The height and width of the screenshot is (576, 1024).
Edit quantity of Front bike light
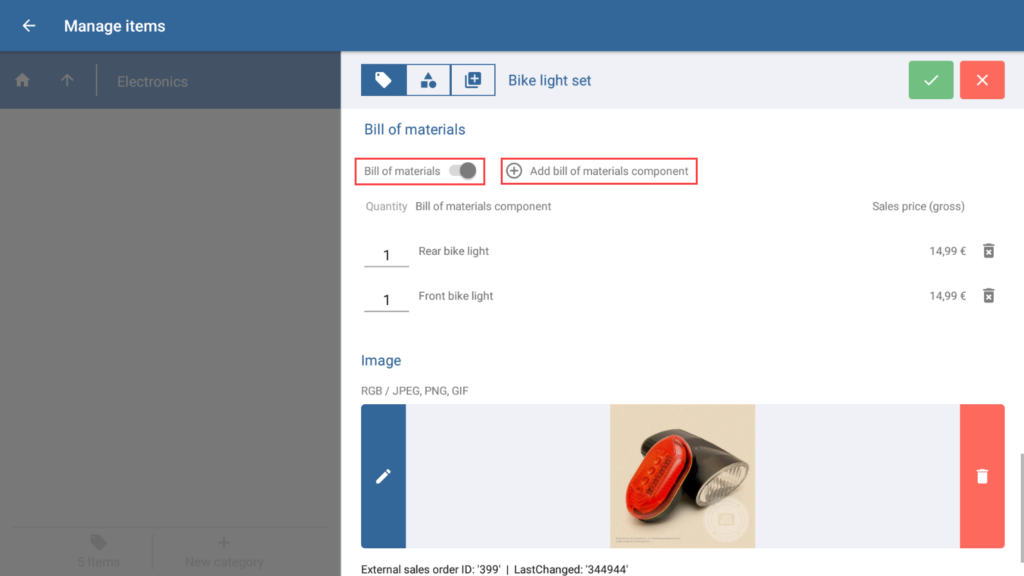click(x=386, y=300)
